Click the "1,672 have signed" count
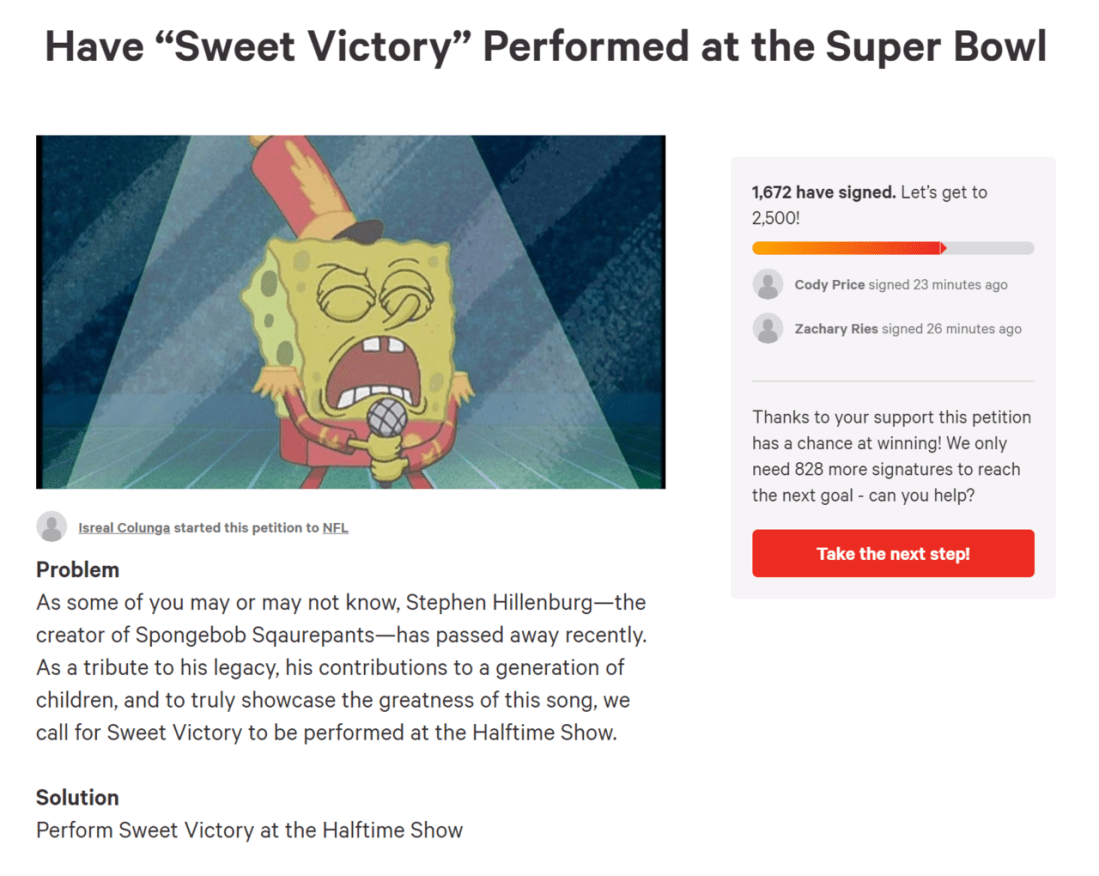1099x876 pixels. 823,192
